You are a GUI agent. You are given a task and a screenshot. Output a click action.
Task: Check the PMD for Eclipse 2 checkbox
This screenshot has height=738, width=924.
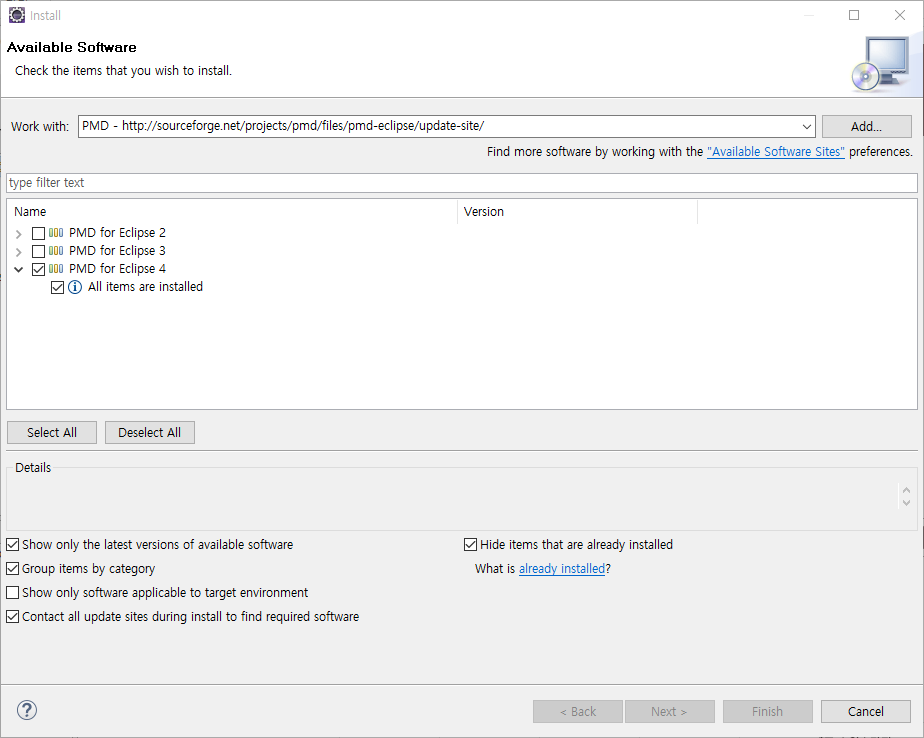[39, 233]
